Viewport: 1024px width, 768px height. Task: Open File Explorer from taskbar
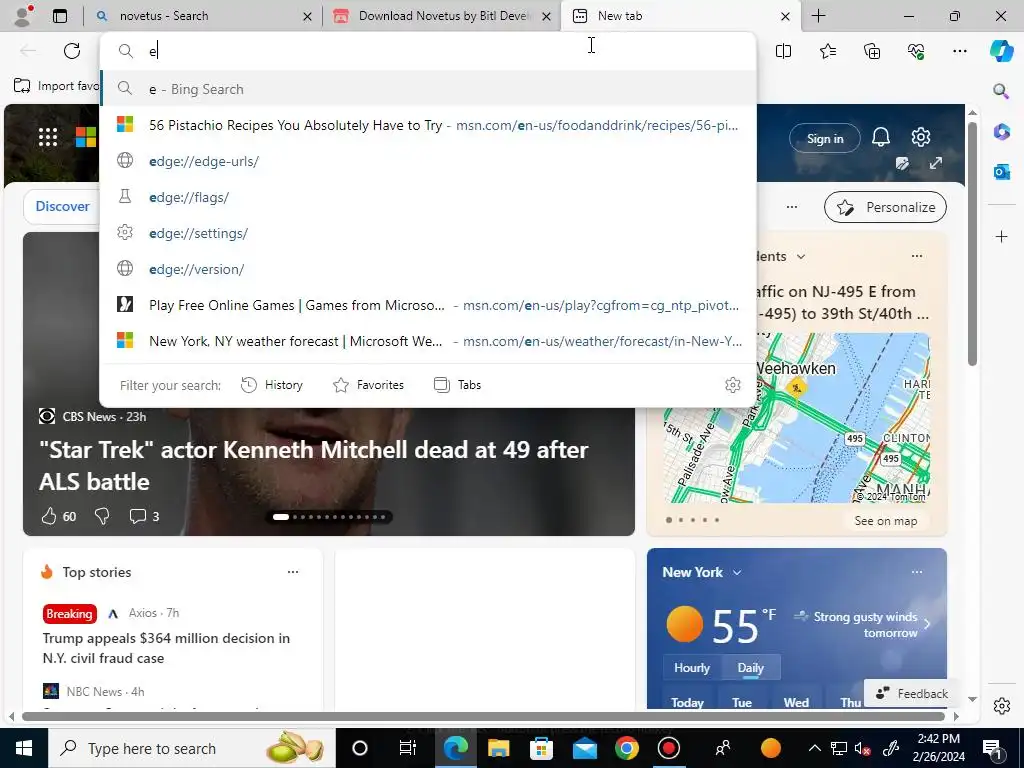(498, 748)
